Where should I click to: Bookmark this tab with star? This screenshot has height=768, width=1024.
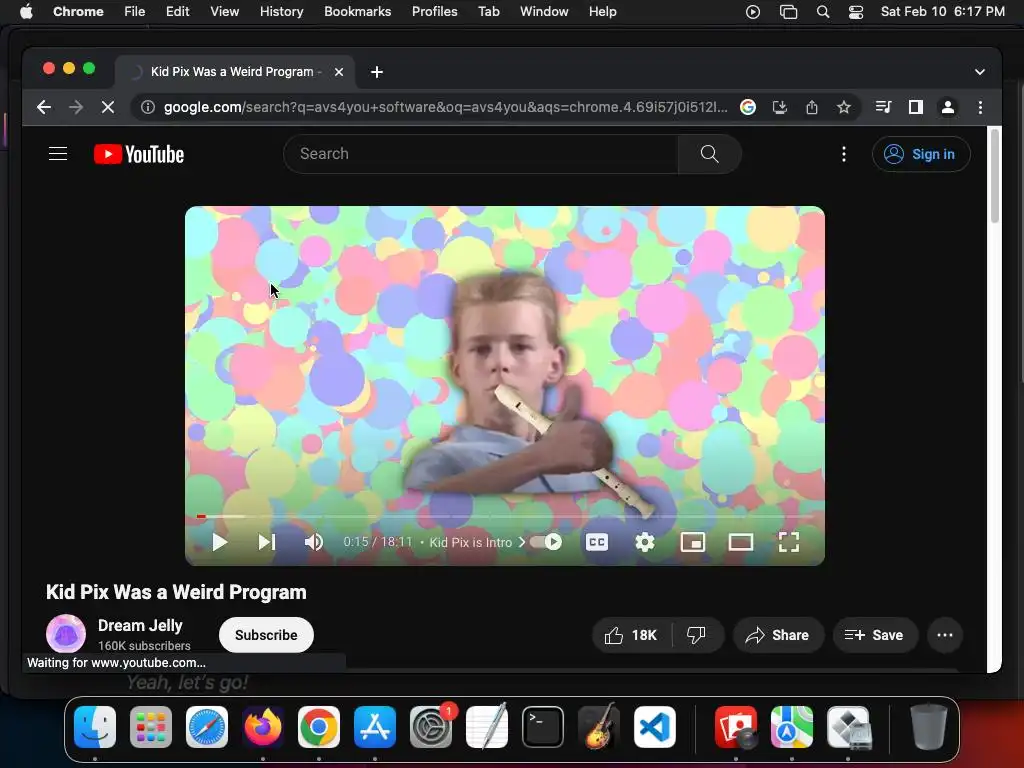point(844,107)
